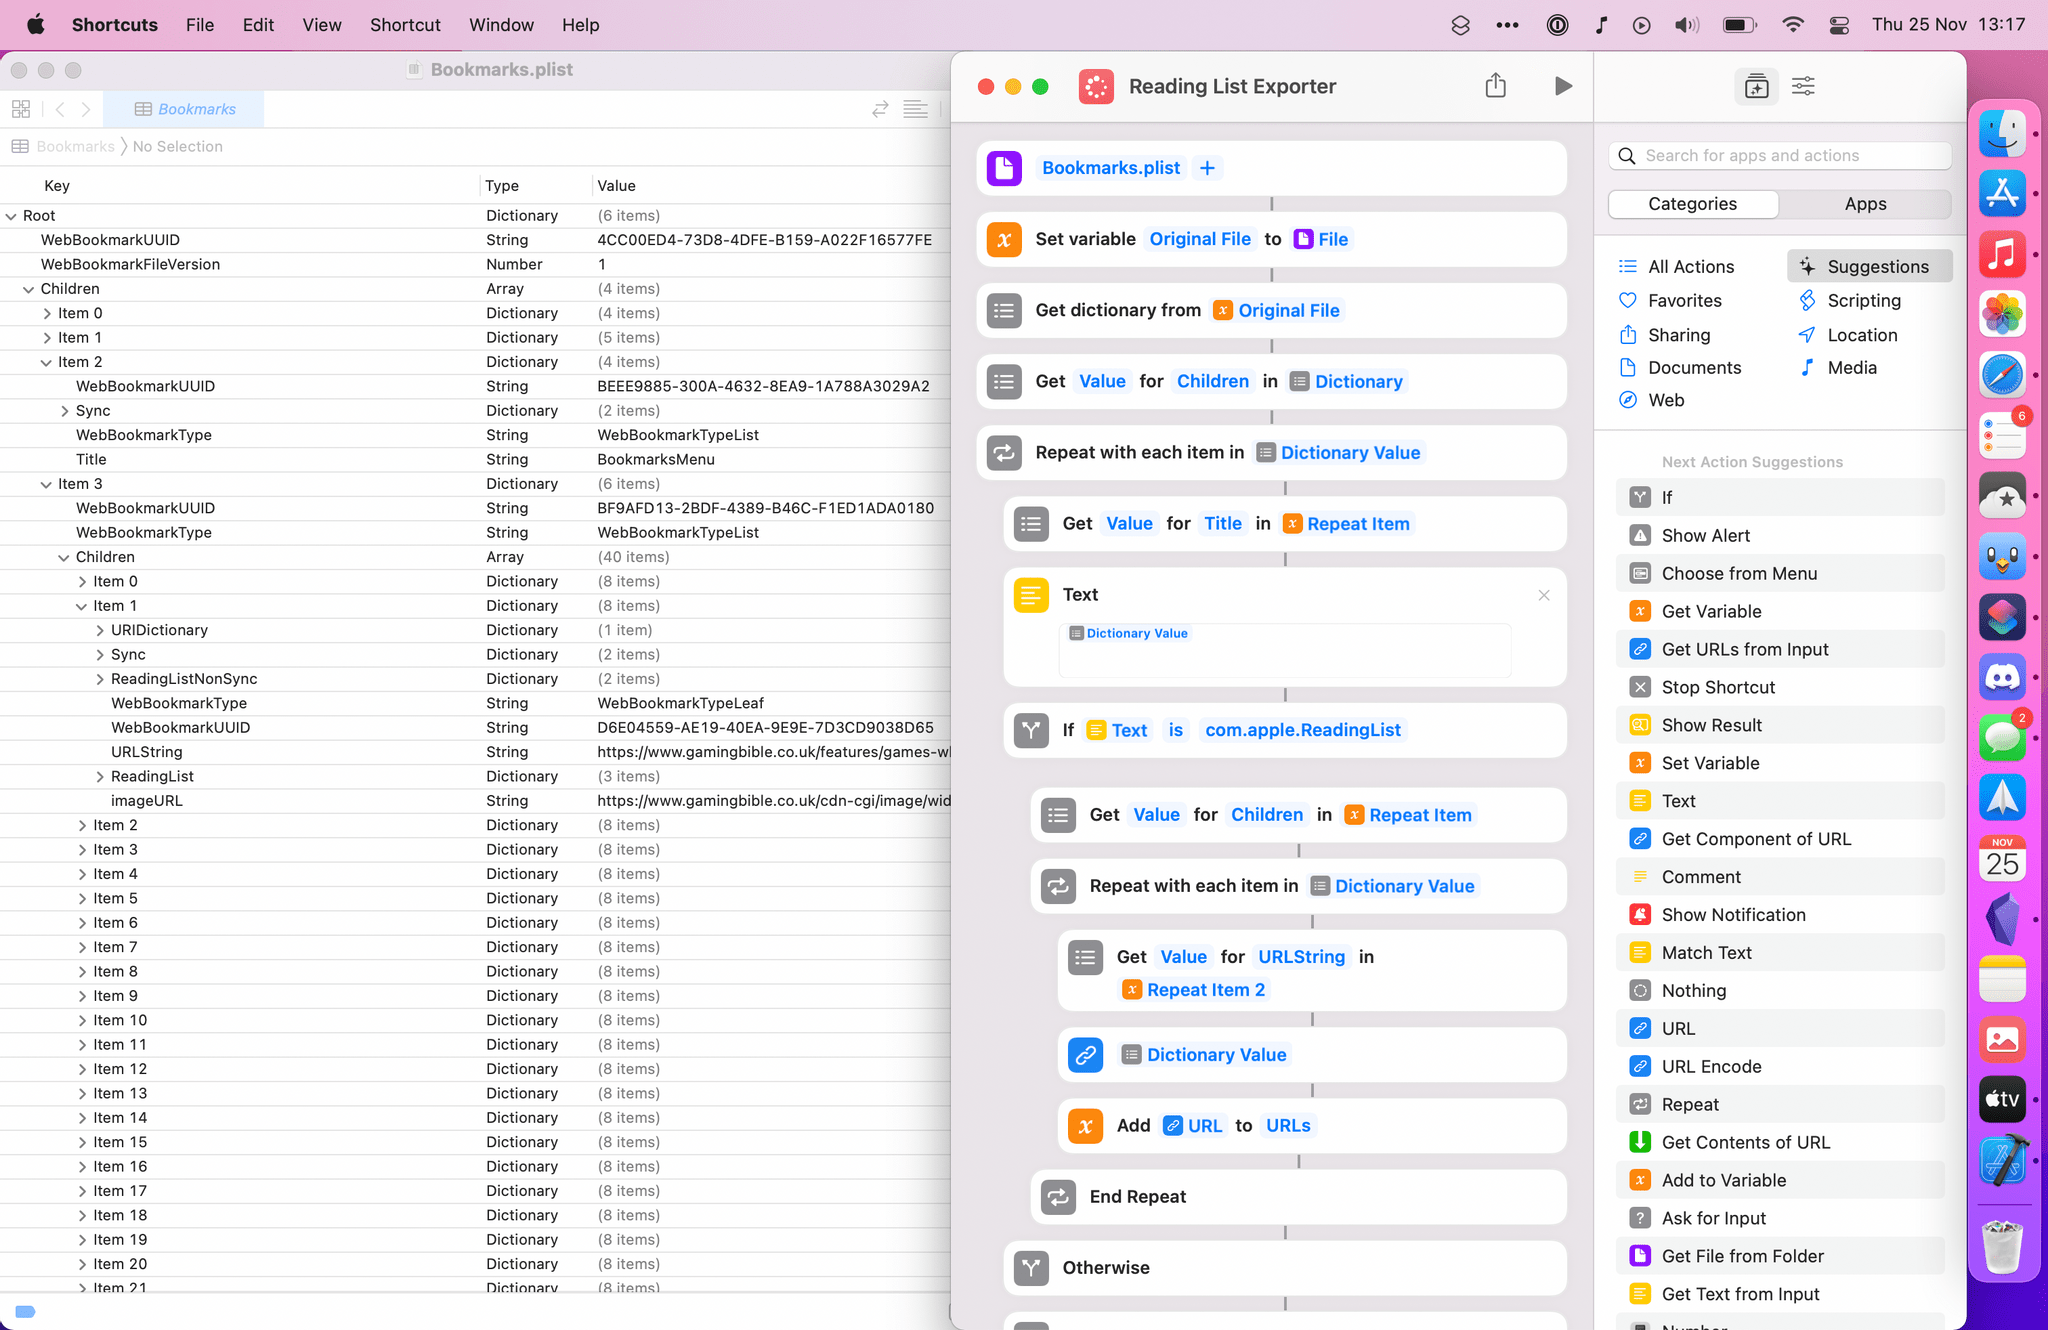Click the Share shortcut export icon
This screenshot has height=1330, width=2048.
pyautogui.click(x=1496, y=85)
